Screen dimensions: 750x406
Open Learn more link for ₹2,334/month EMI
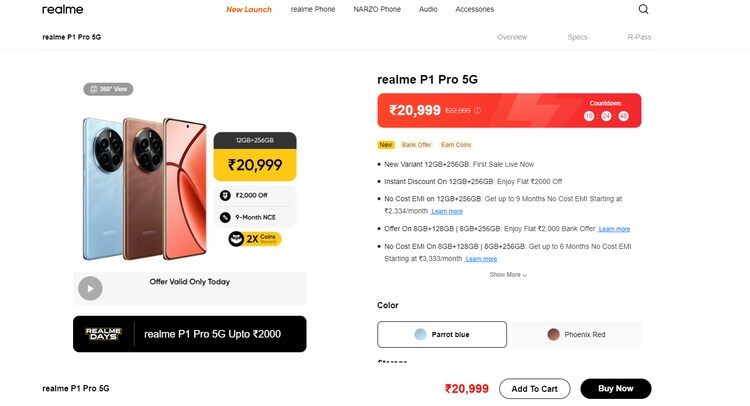point(447,211)
